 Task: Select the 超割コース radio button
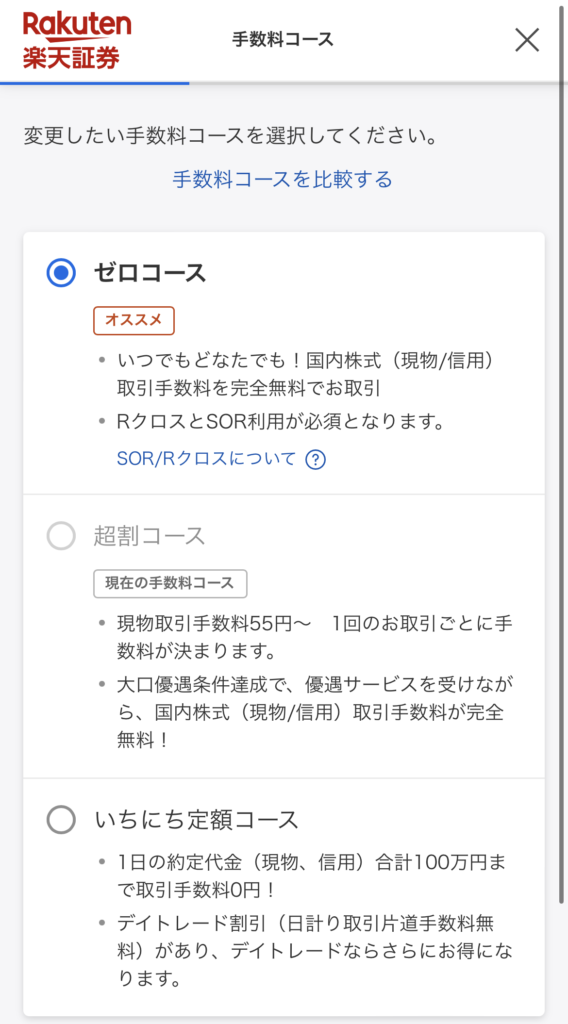click(61, 537)
